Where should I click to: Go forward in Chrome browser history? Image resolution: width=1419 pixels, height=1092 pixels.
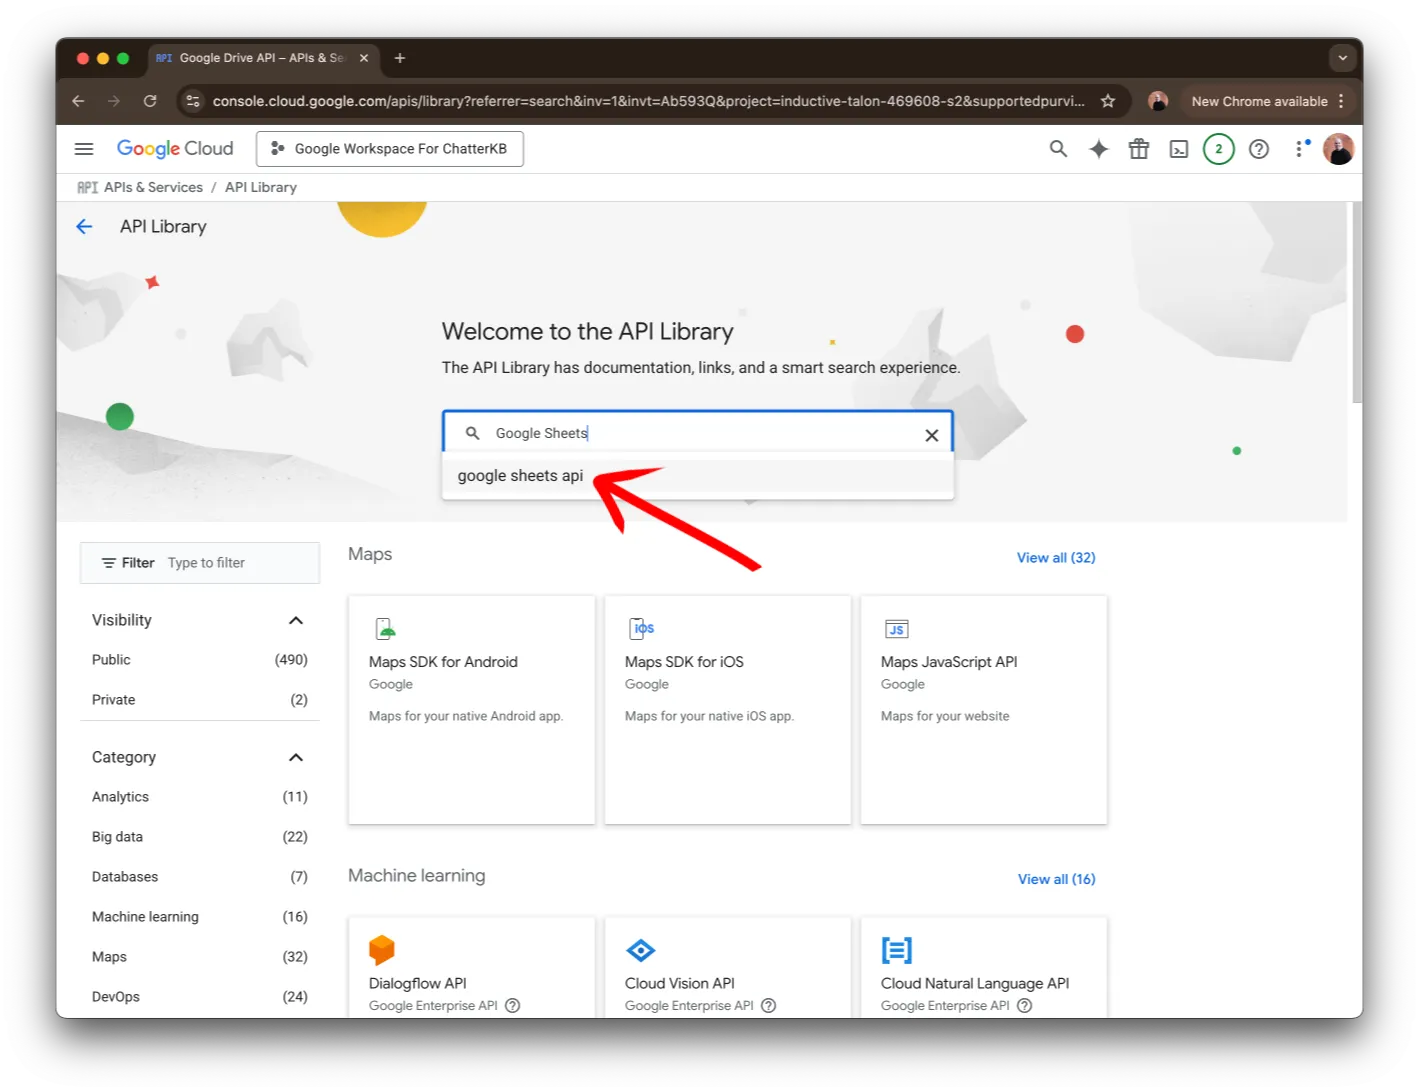click(114, 101)
